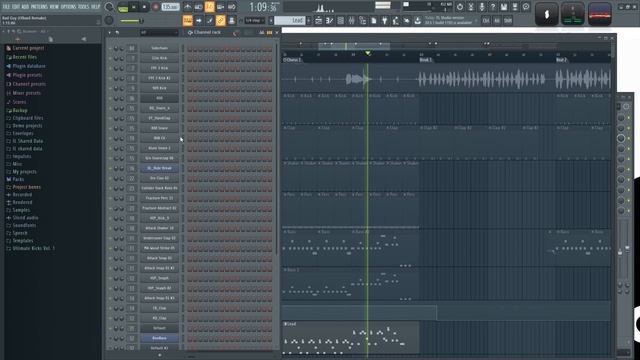
Task: Click the play button in the transport
Action: tap(133, 7)
